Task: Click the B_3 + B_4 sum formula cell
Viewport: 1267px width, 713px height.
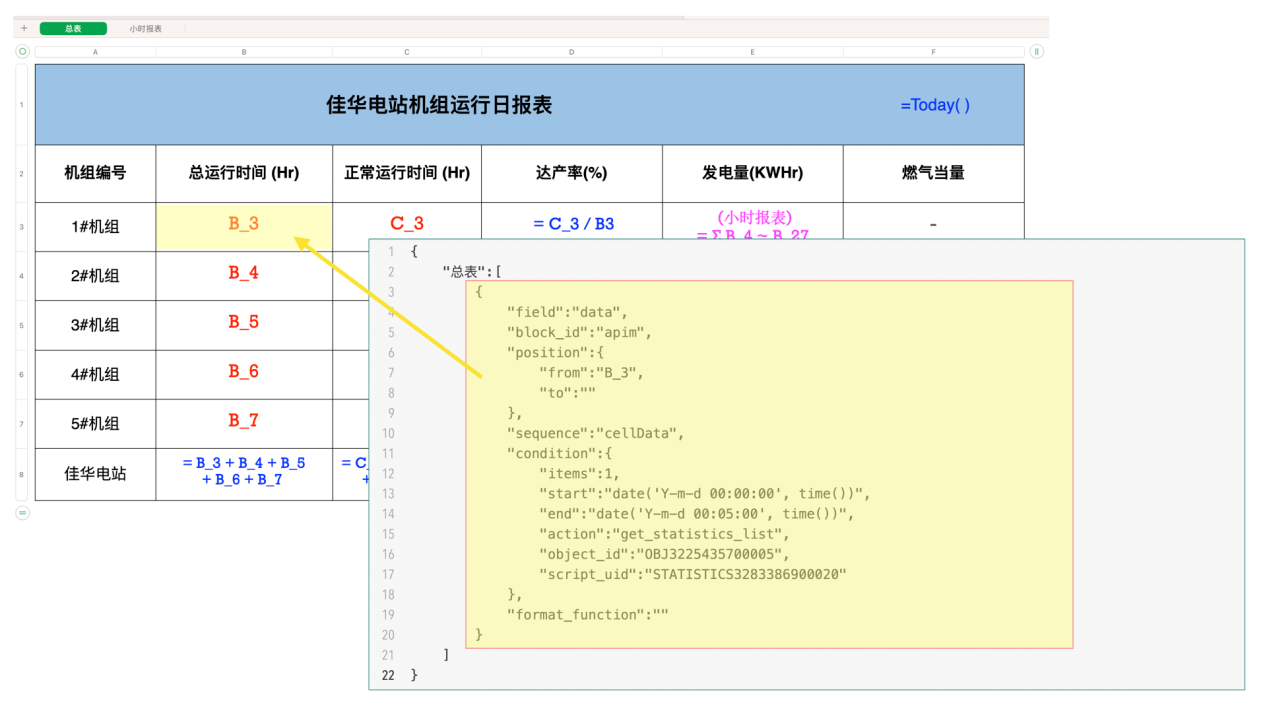Action: click(244, 471)
